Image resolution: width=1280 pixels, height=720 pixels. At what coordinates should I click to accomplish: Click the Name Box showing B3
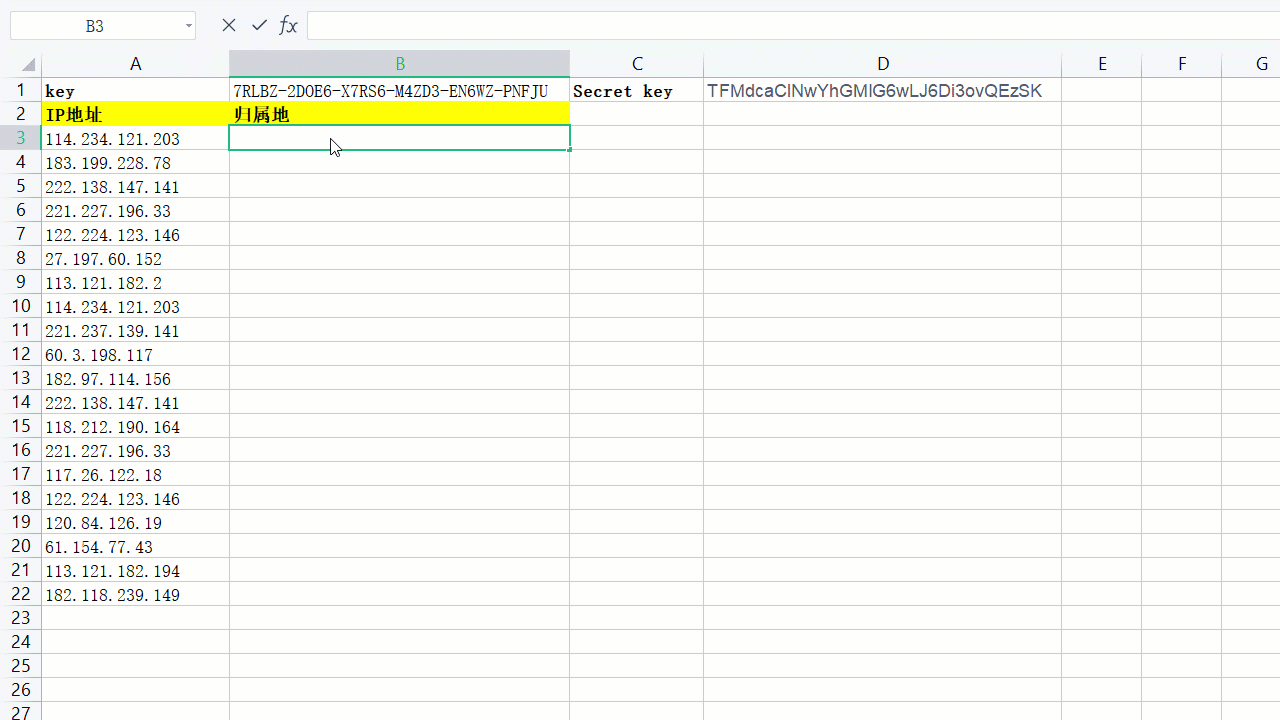(95, 27)
